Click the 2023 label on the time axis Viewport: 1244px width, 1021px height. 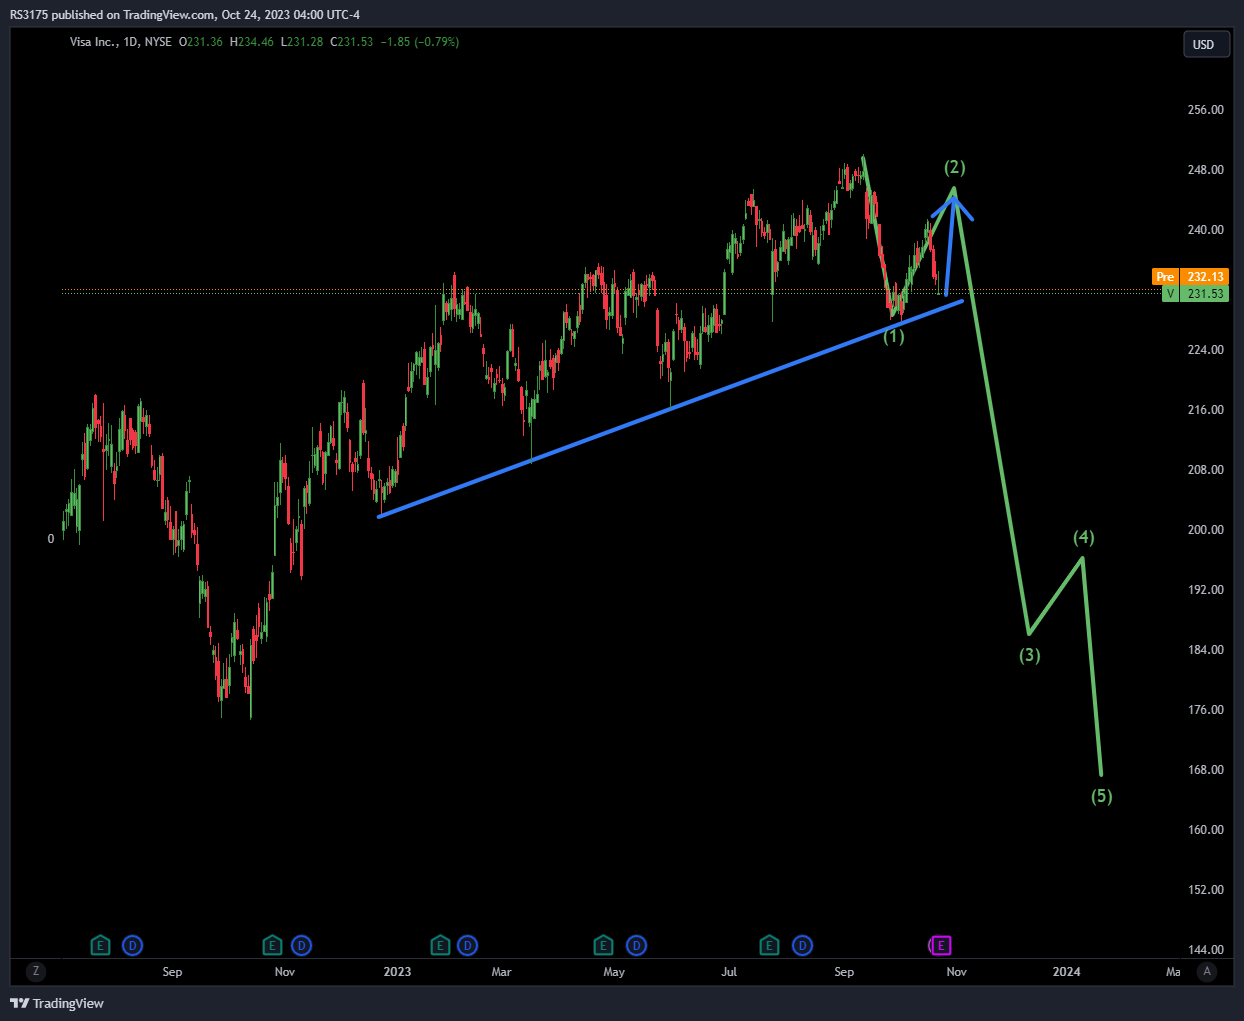click(397, 972)
